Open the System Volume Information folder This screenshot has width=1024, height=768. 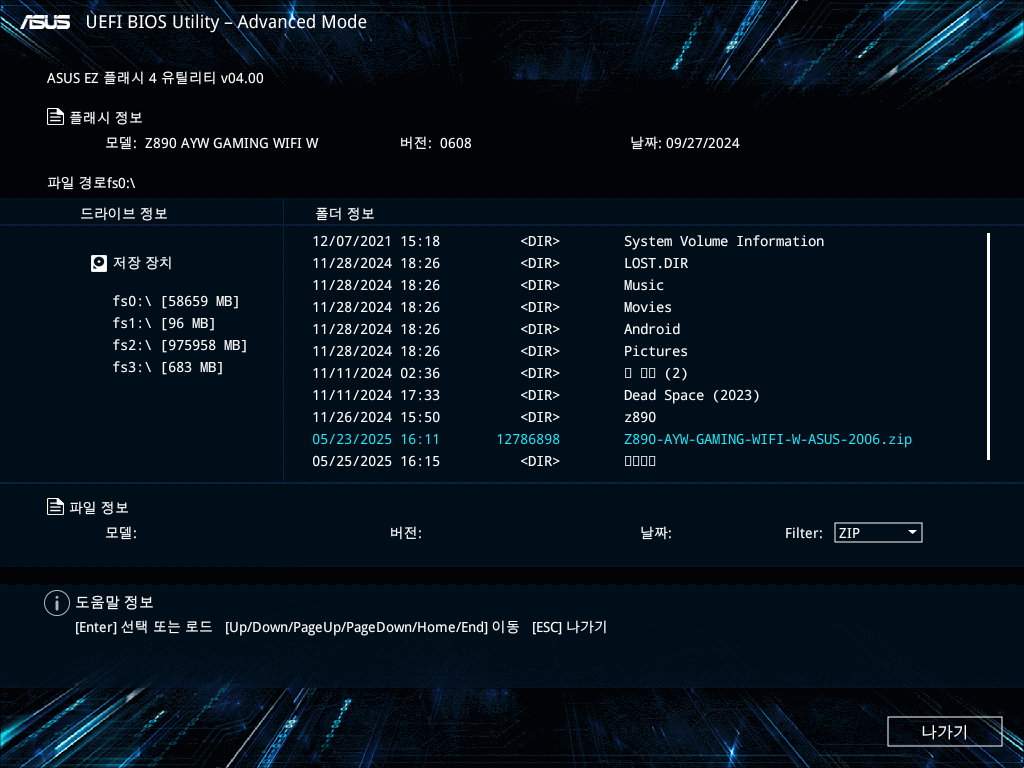pos(724,242)
